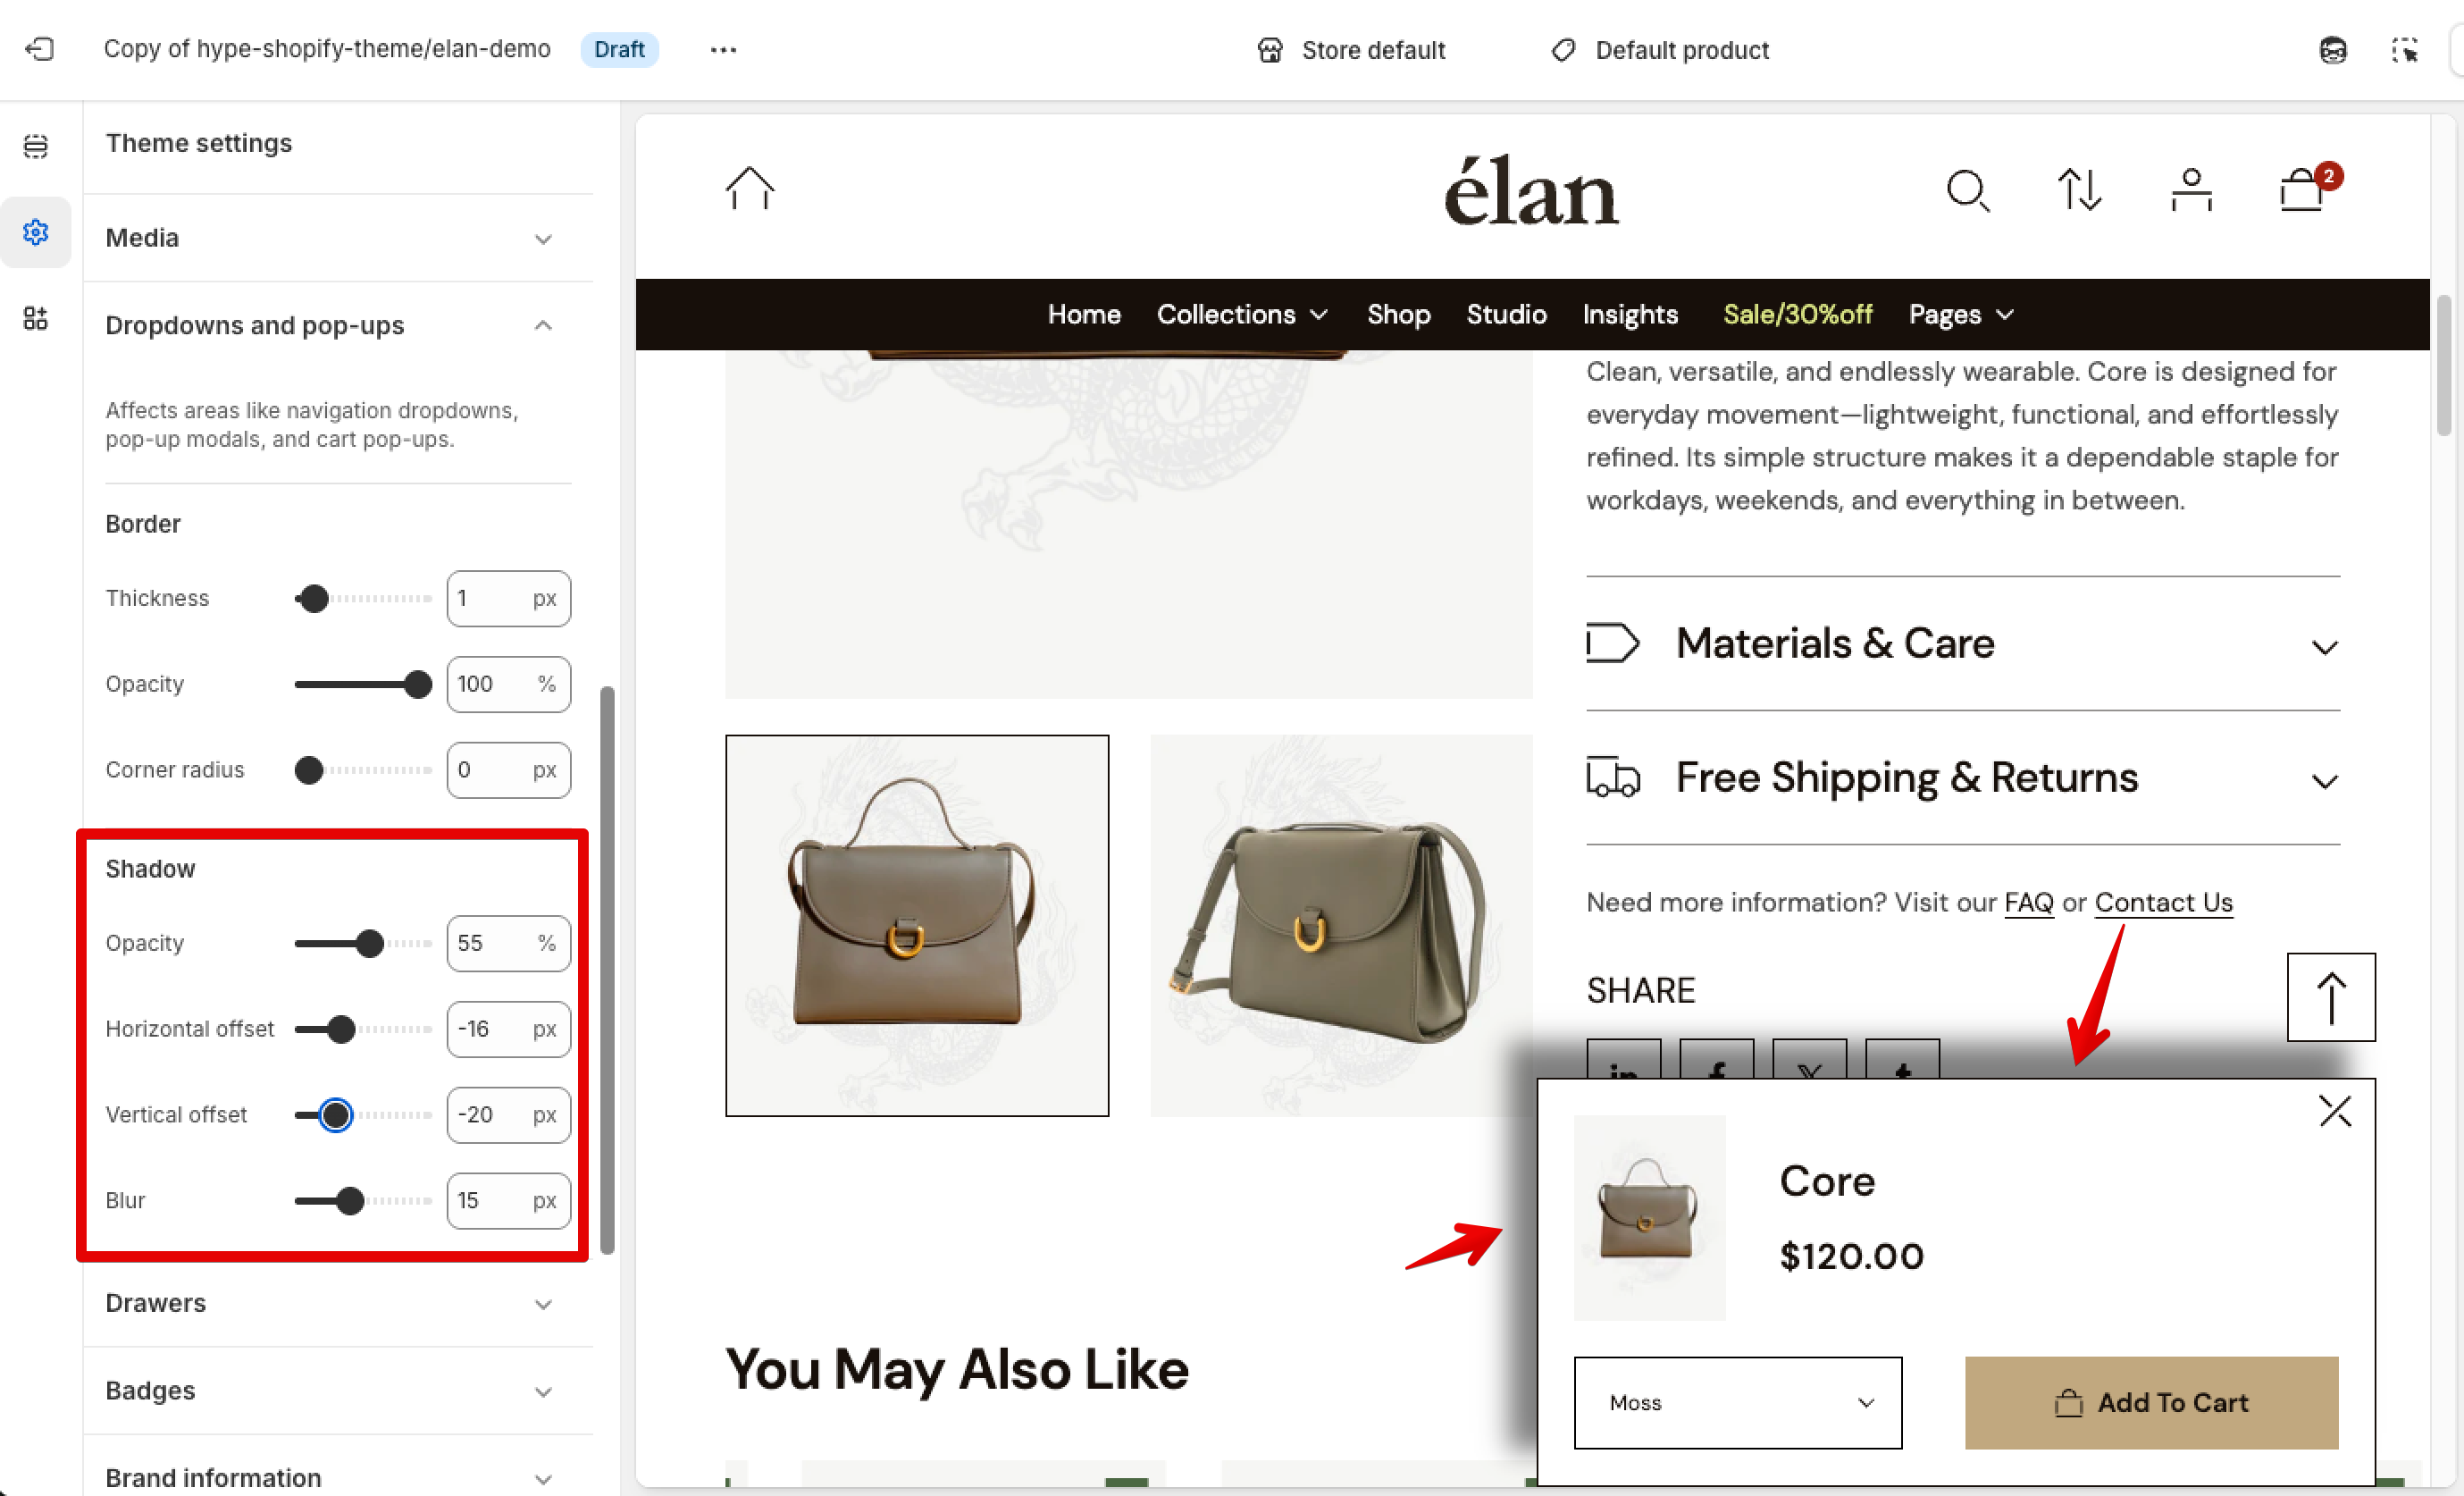Open the App embeds sidebar icon
Screen dimensions: 2464x1496
point(36,318)
